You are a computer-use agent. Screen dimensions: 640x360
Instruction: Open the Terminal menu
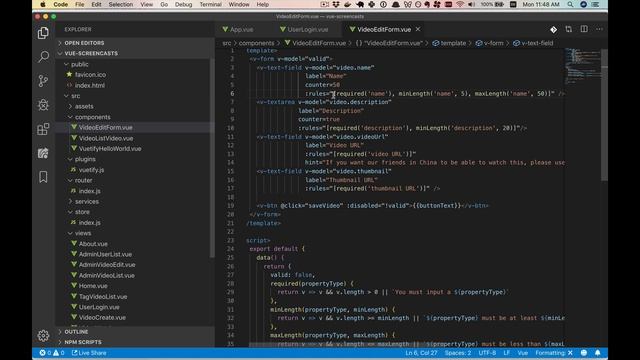[x=211, y=4]
